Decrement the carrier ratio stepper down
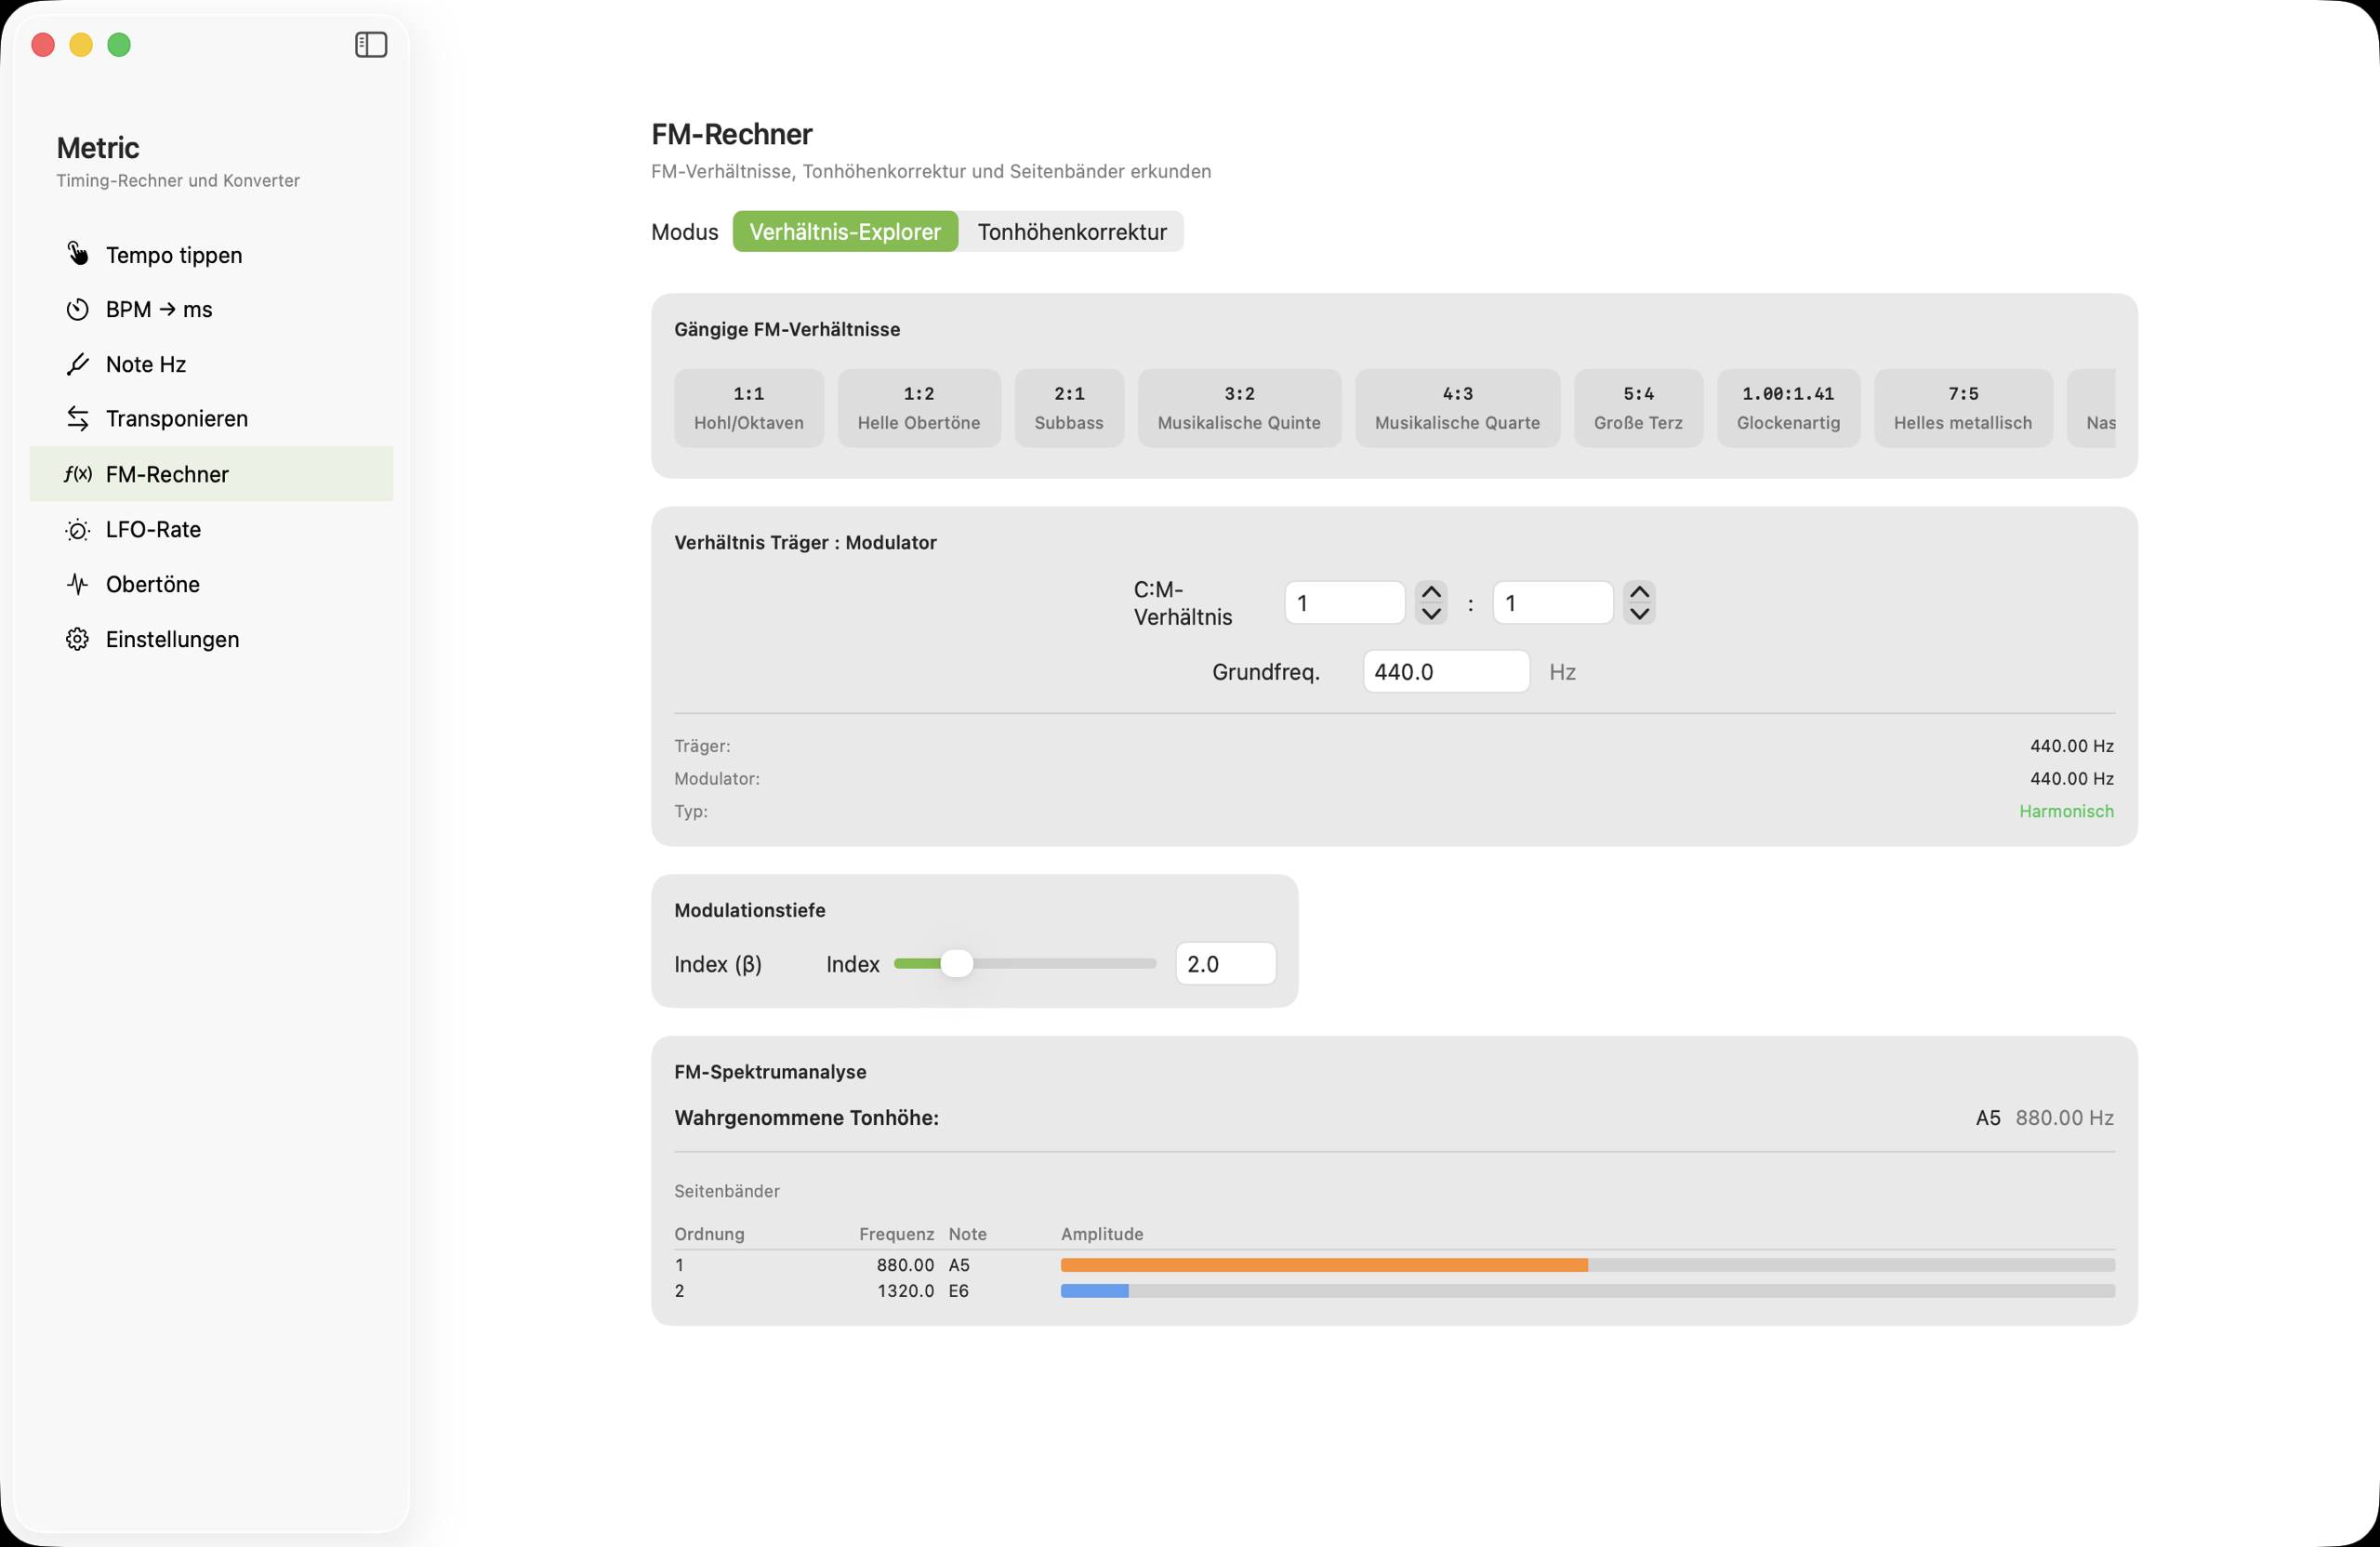 1431,614
